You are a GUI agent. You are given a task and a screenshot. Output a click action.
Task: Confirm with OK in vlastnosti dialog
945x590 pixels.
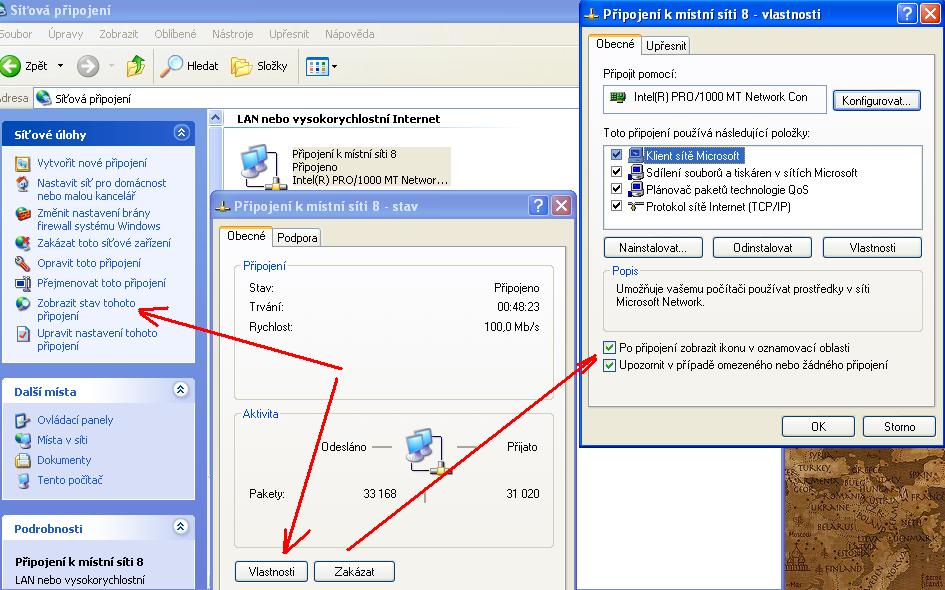[818, 427]
